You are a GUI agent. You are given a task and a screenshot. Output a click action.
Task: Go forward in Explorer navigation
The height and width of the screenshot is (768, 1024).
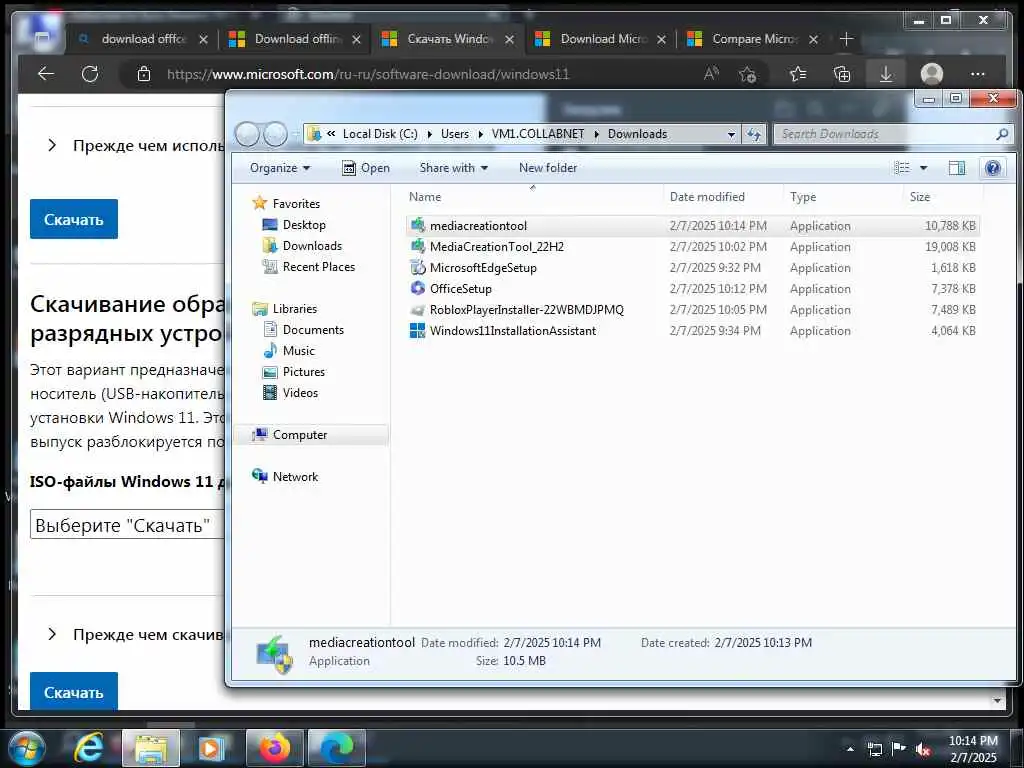pos(275,134)
